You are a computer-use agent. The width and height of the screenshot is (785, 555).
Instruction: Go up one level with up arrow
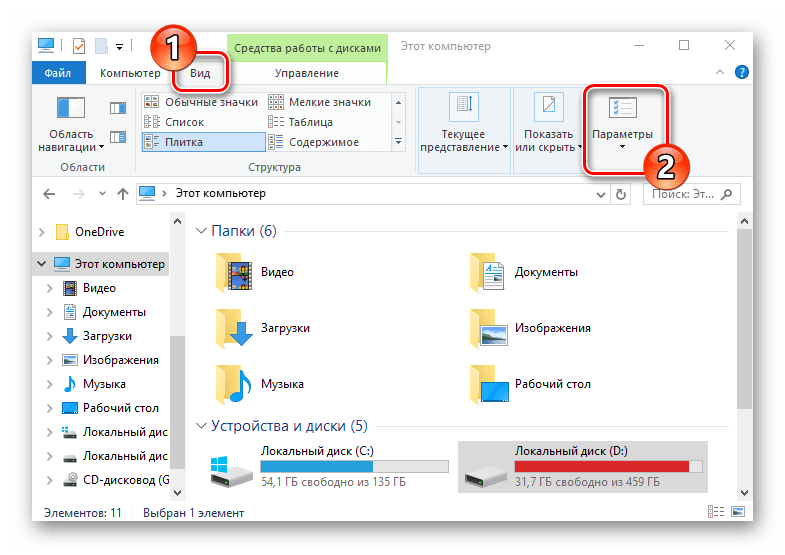(123, 194)
